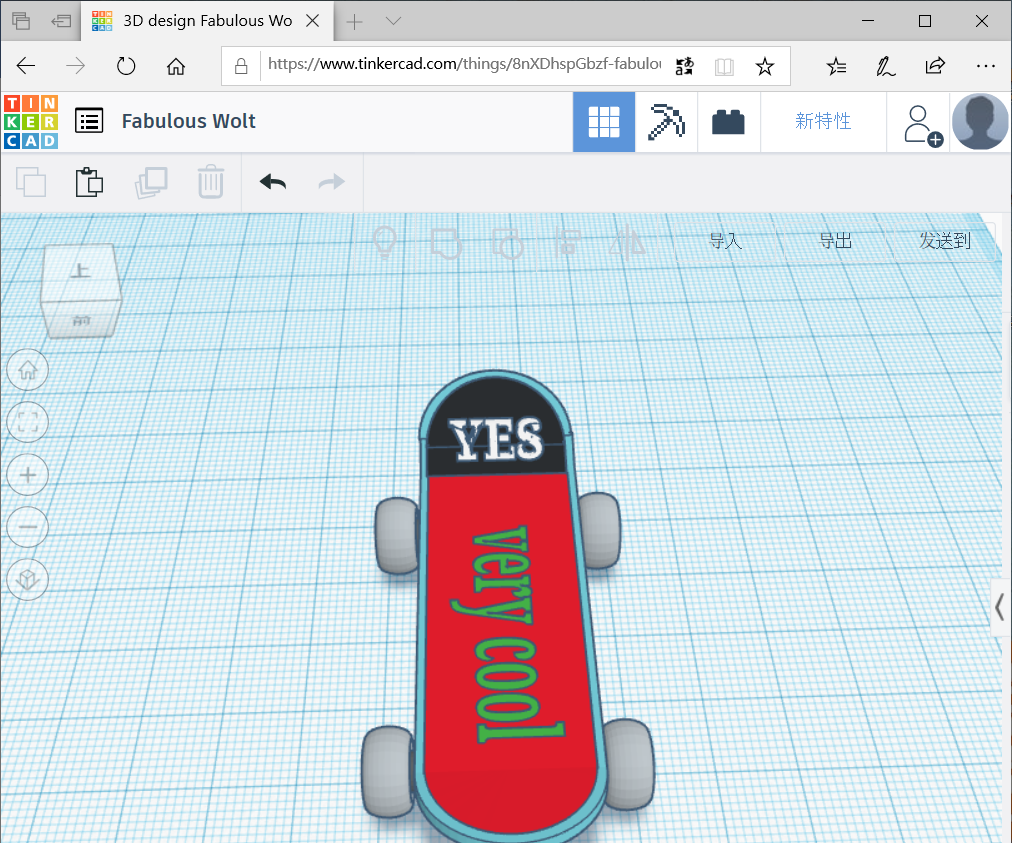
Task: Open the browser settings menu with ellipsis
Action: (x=986, y=66)
